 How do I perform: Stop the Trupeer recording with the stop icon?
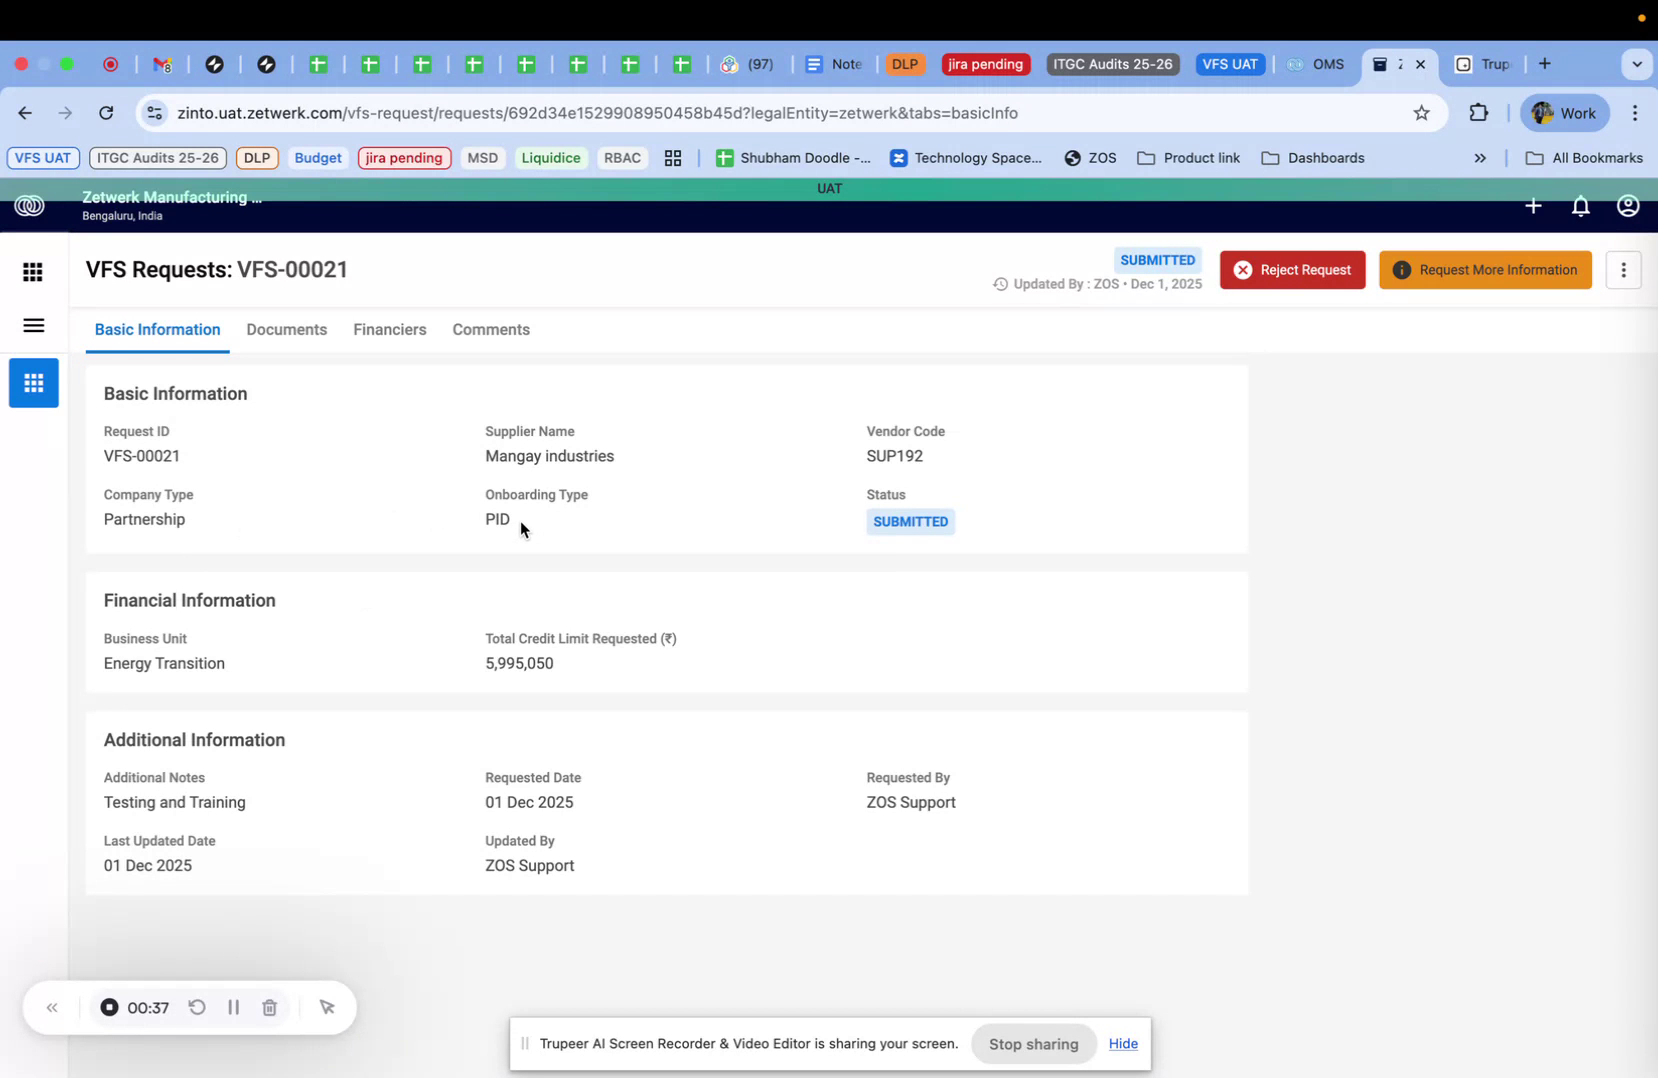click(x=109, y=1007)
